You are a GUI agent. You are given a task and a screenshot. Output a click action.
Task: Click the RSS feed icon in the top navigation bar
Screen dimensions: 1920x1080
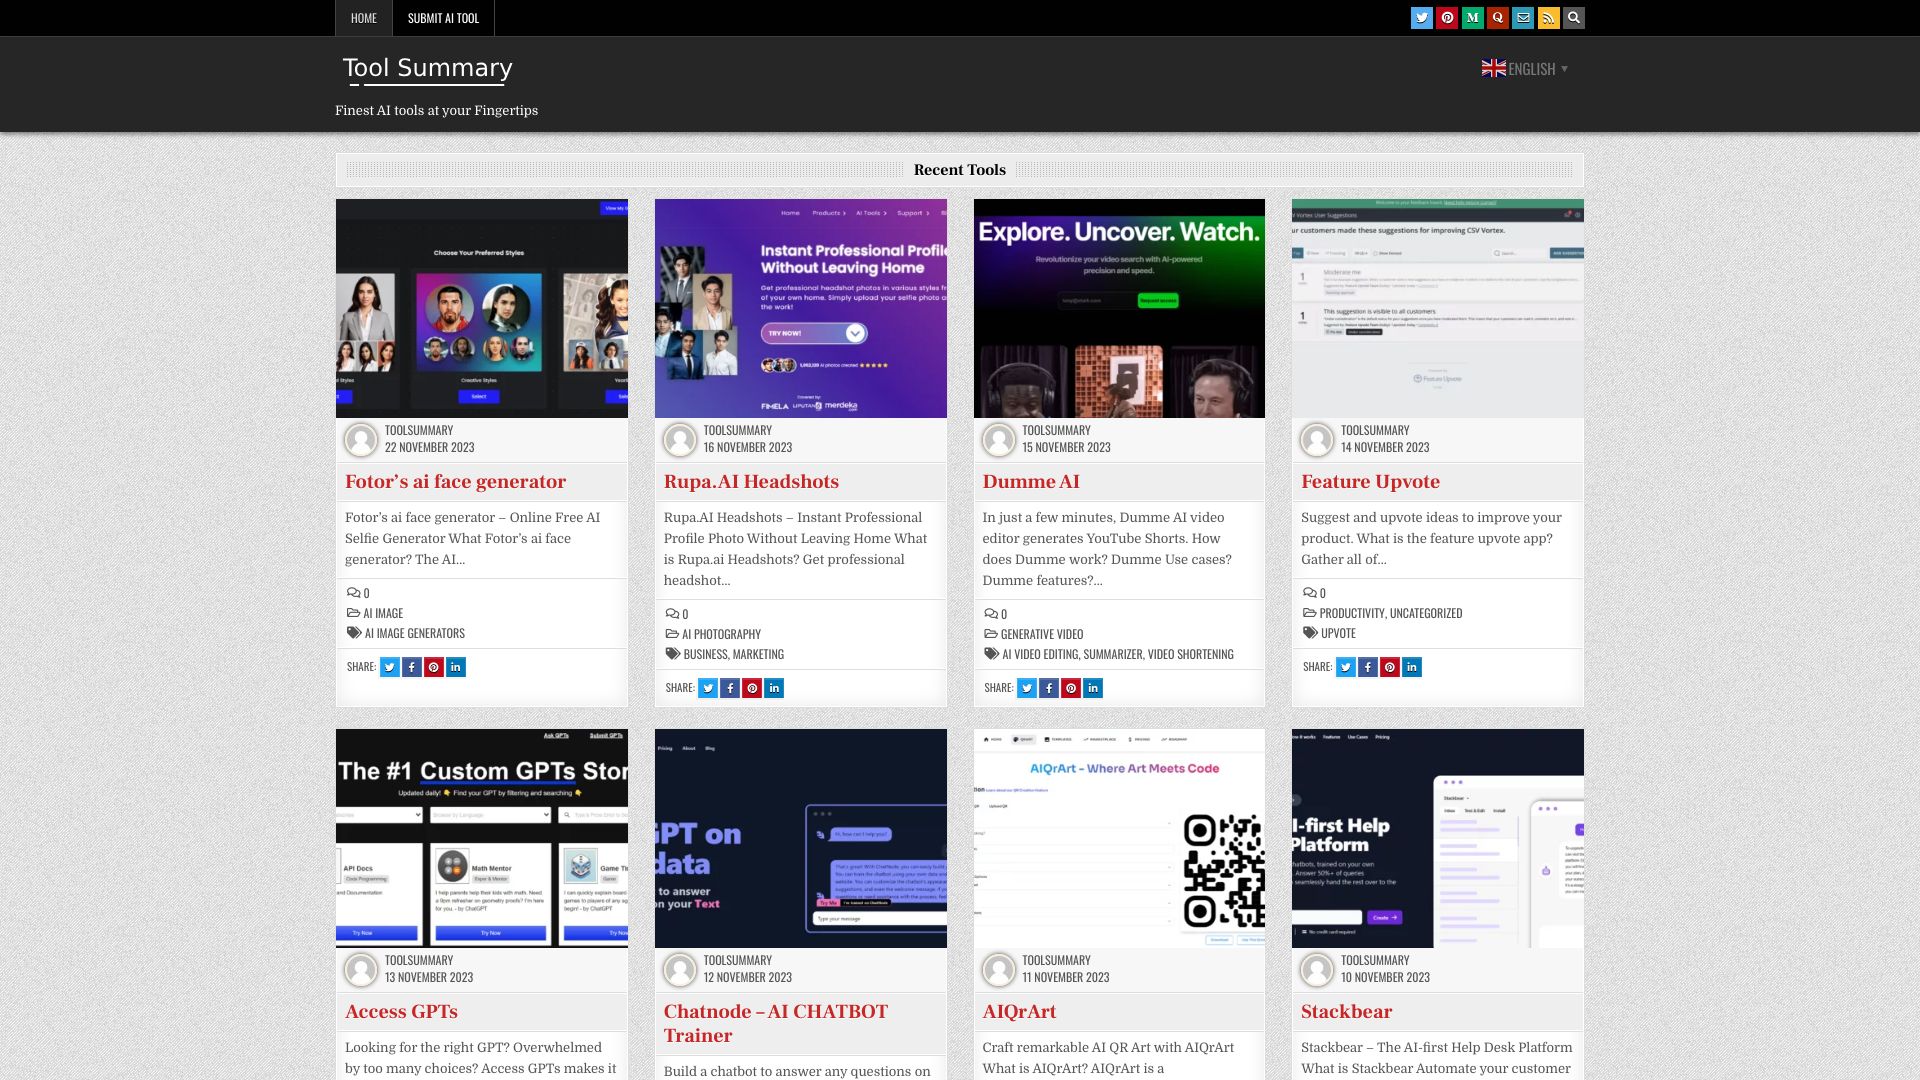(x=1548, y=17)
